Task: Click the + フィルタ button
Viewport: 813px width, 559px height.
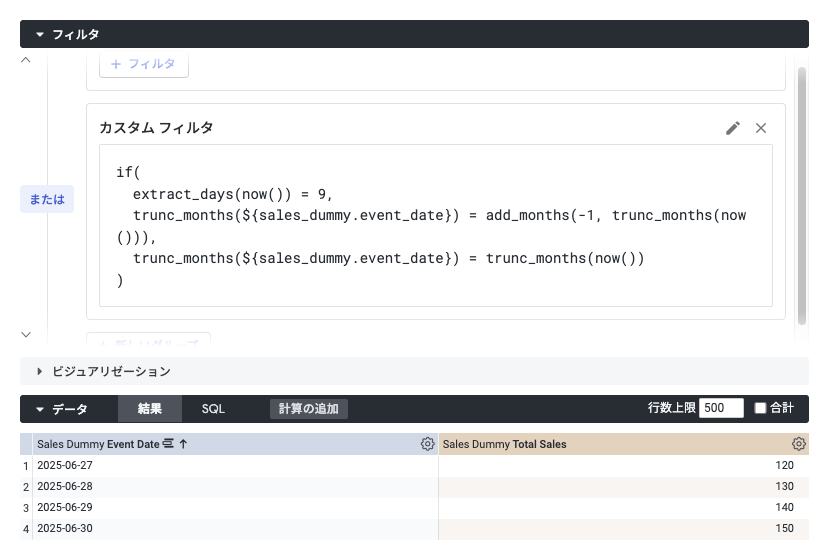Action: pos(143,64)
